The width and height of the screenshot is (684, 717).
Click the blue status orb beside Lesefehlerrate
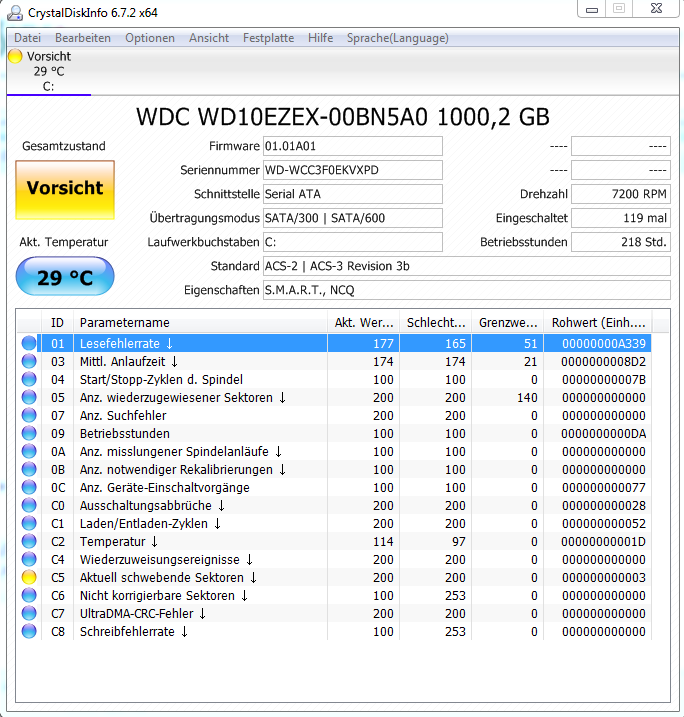[x=29, y=343]
